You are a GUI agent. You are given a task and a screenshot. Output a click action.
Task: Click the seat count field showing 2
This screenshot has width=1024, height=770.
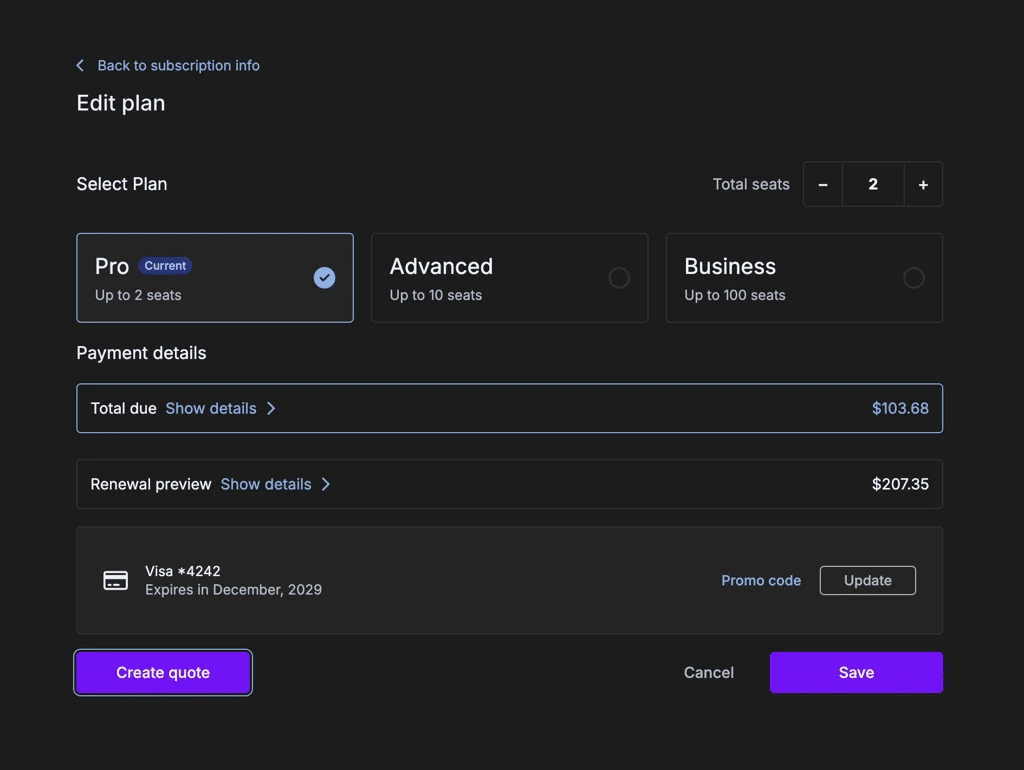click(x=873, y=184)
